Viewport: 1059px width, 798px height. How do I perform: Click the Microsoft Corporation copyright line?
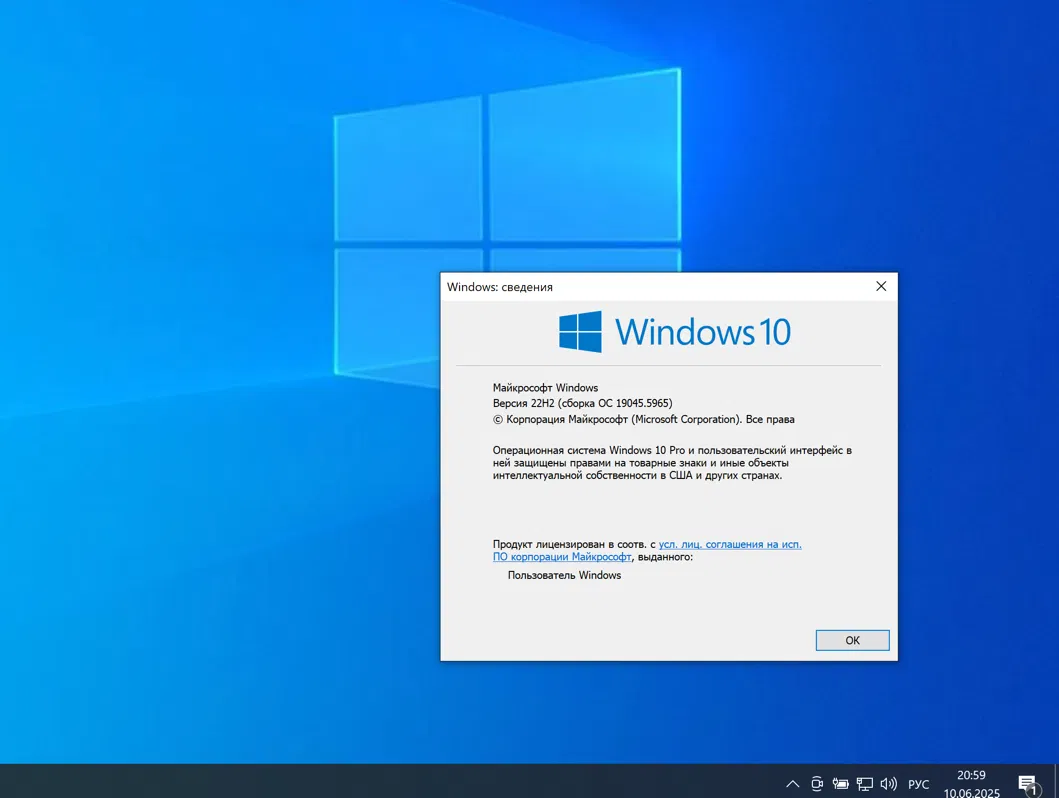tap(644, 419)
